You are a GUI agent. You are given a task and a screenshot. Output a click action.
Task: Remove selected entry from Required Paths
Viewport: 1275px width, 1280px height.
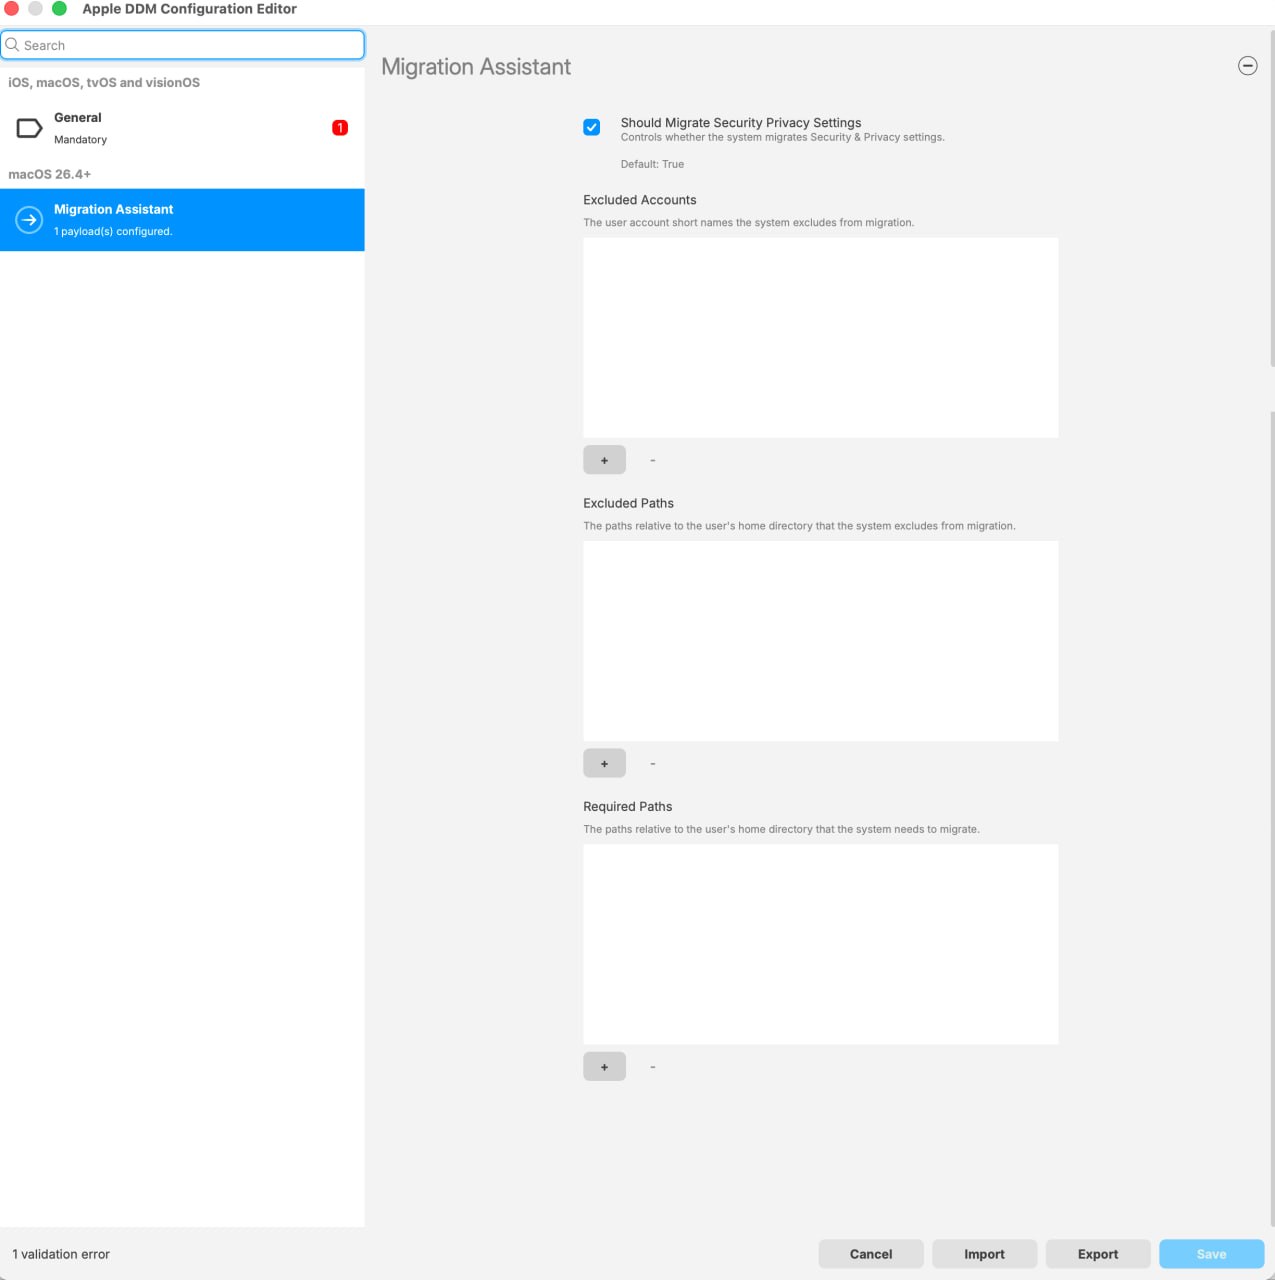click(x=653, y=1066)
